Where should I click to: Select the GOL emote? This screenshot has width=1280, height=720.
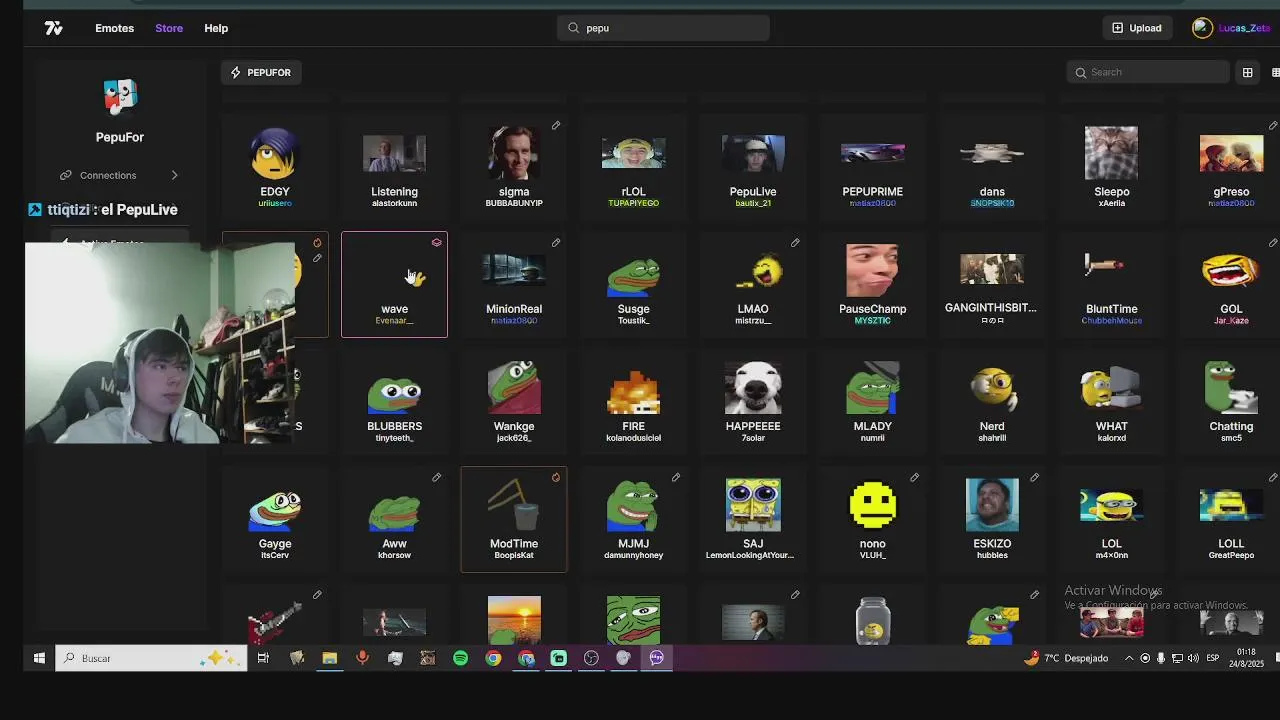point(1231,284)
